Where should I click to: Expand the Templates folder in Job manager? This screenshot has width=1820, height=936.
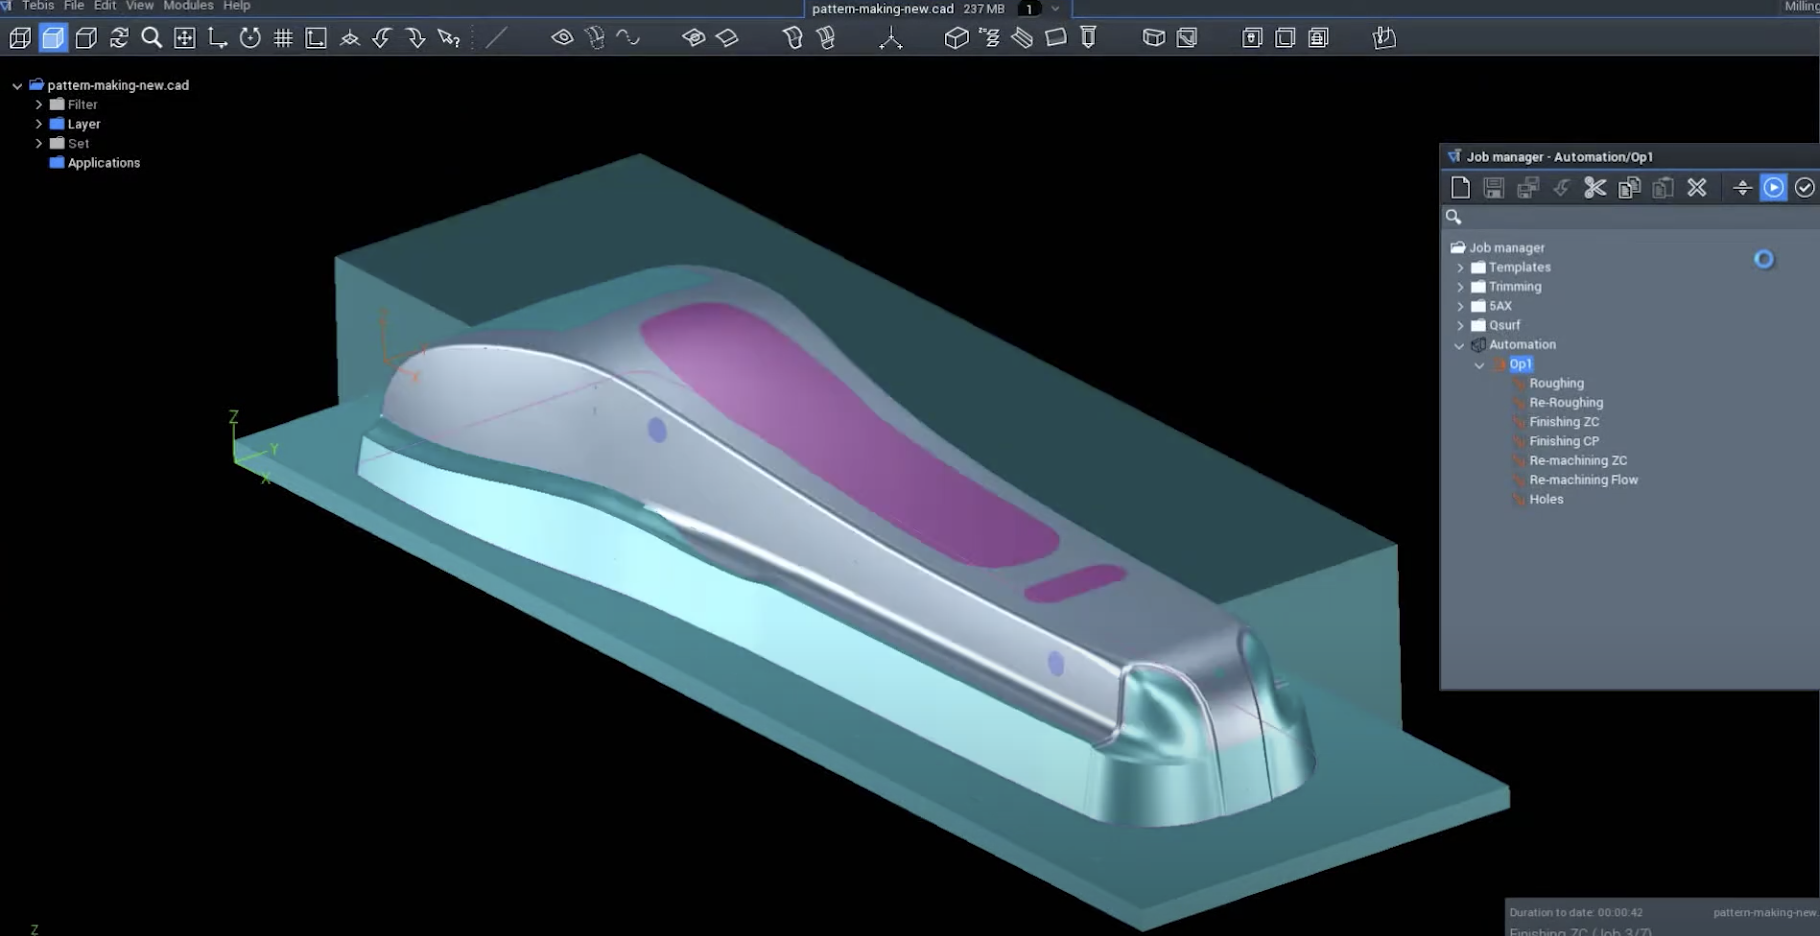pyautogui.click(x=1460, y=268)
